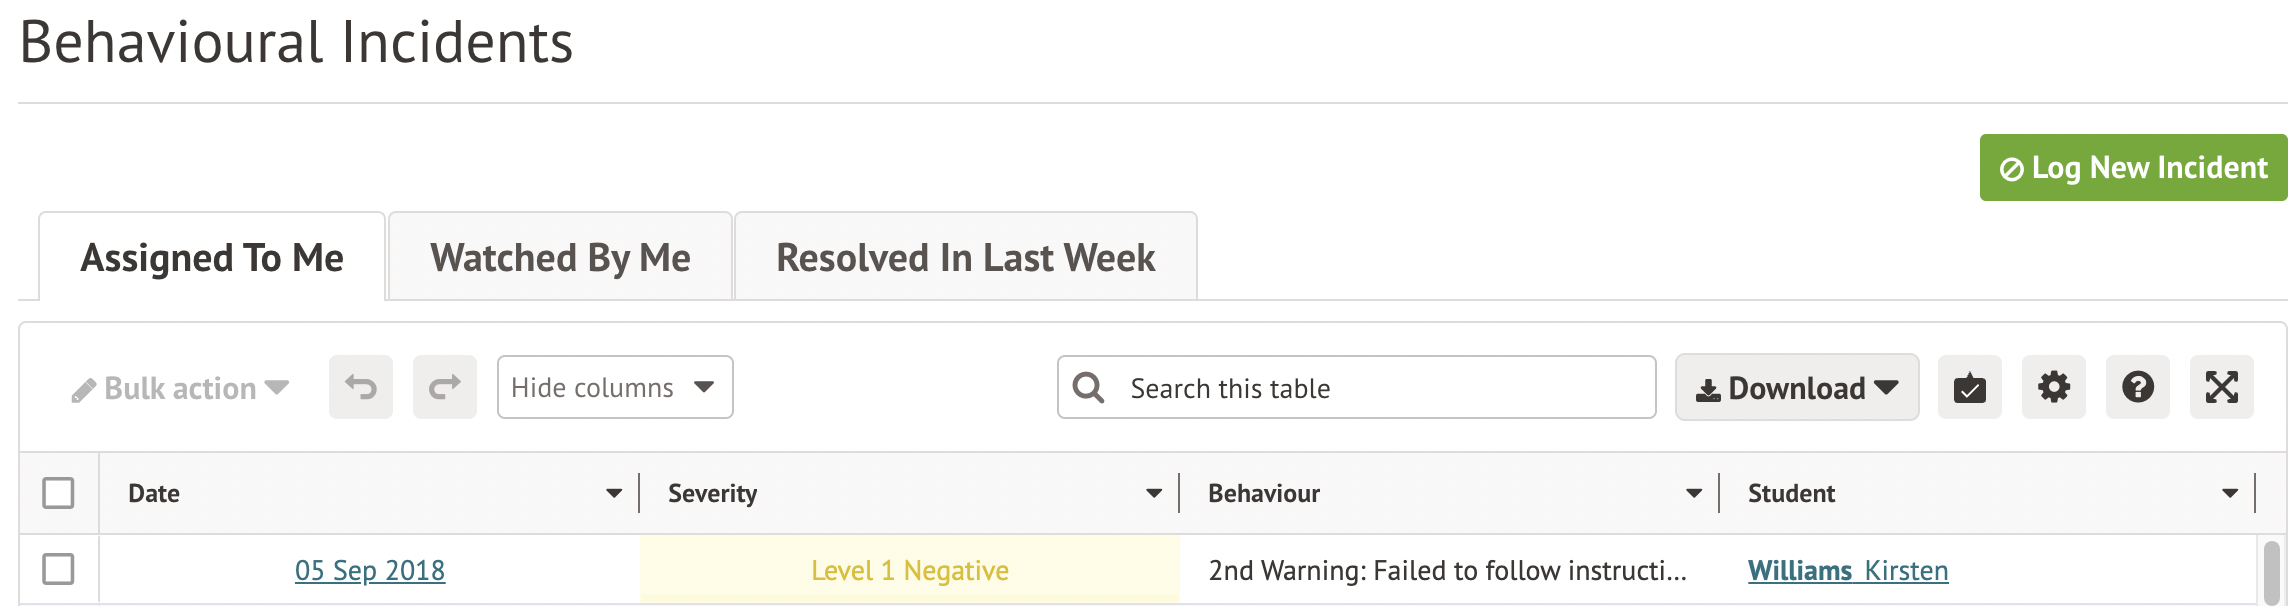Click the undo arrow icon
The height and width of the screenshot is (606, 2296).
[x=361, y=387]
